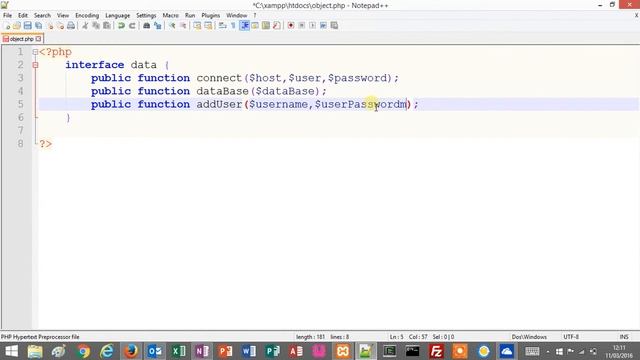This screenshot has height=360, width=640.
Task: Click the UTF-8 encoding status entry
Action: [x=571, y=337]
